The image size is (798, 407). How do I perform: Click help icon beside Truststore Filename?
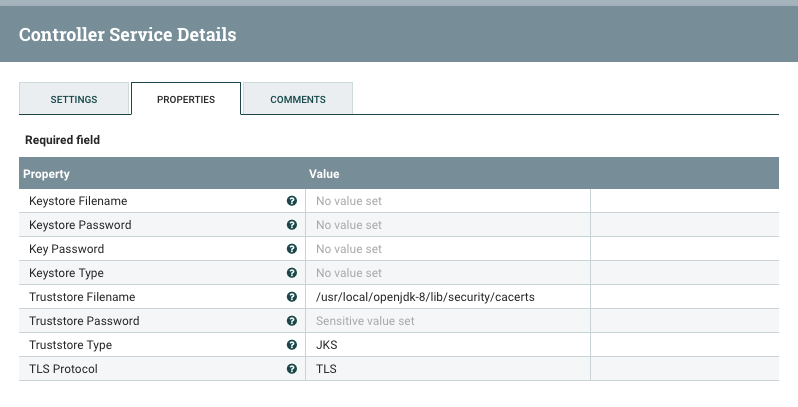click(x=292, y=297)
